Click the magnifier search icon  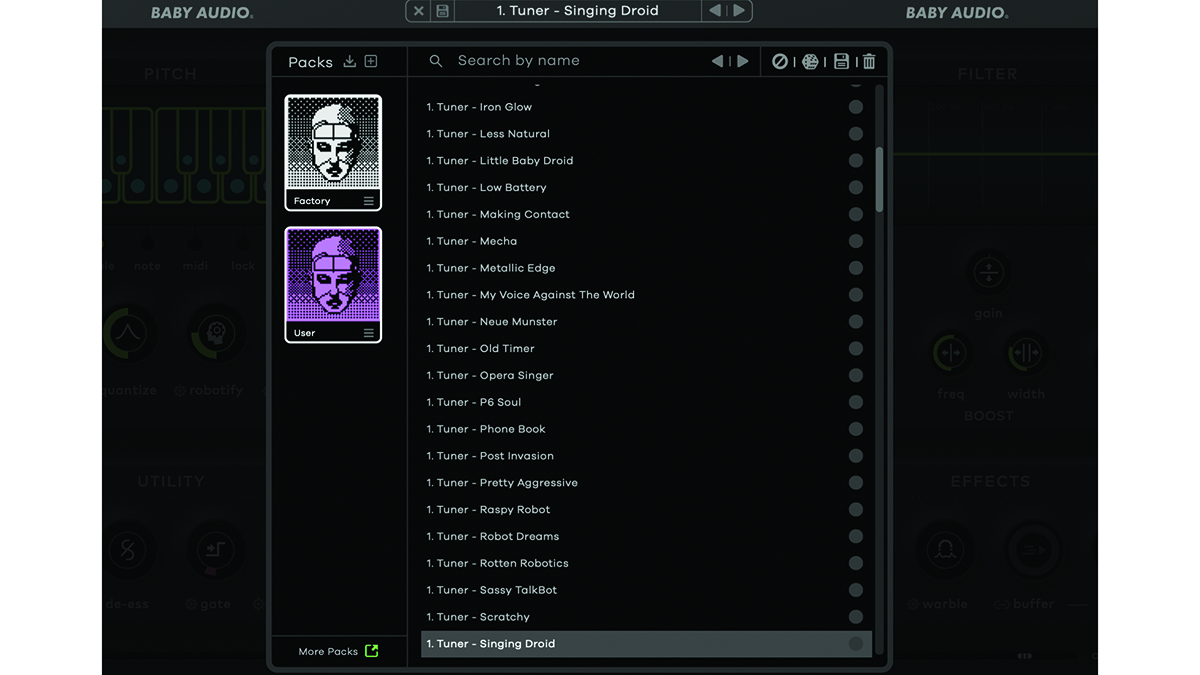coord(436,61)
